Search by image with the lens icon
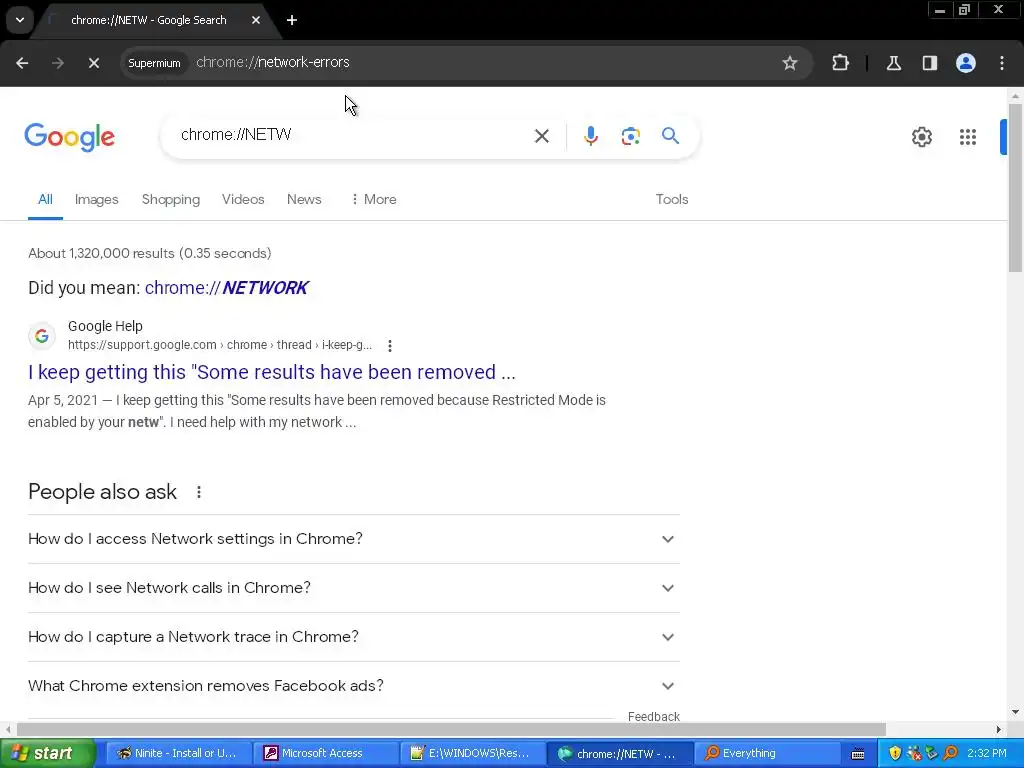1024x768 pixels. [x=630, y=136]
